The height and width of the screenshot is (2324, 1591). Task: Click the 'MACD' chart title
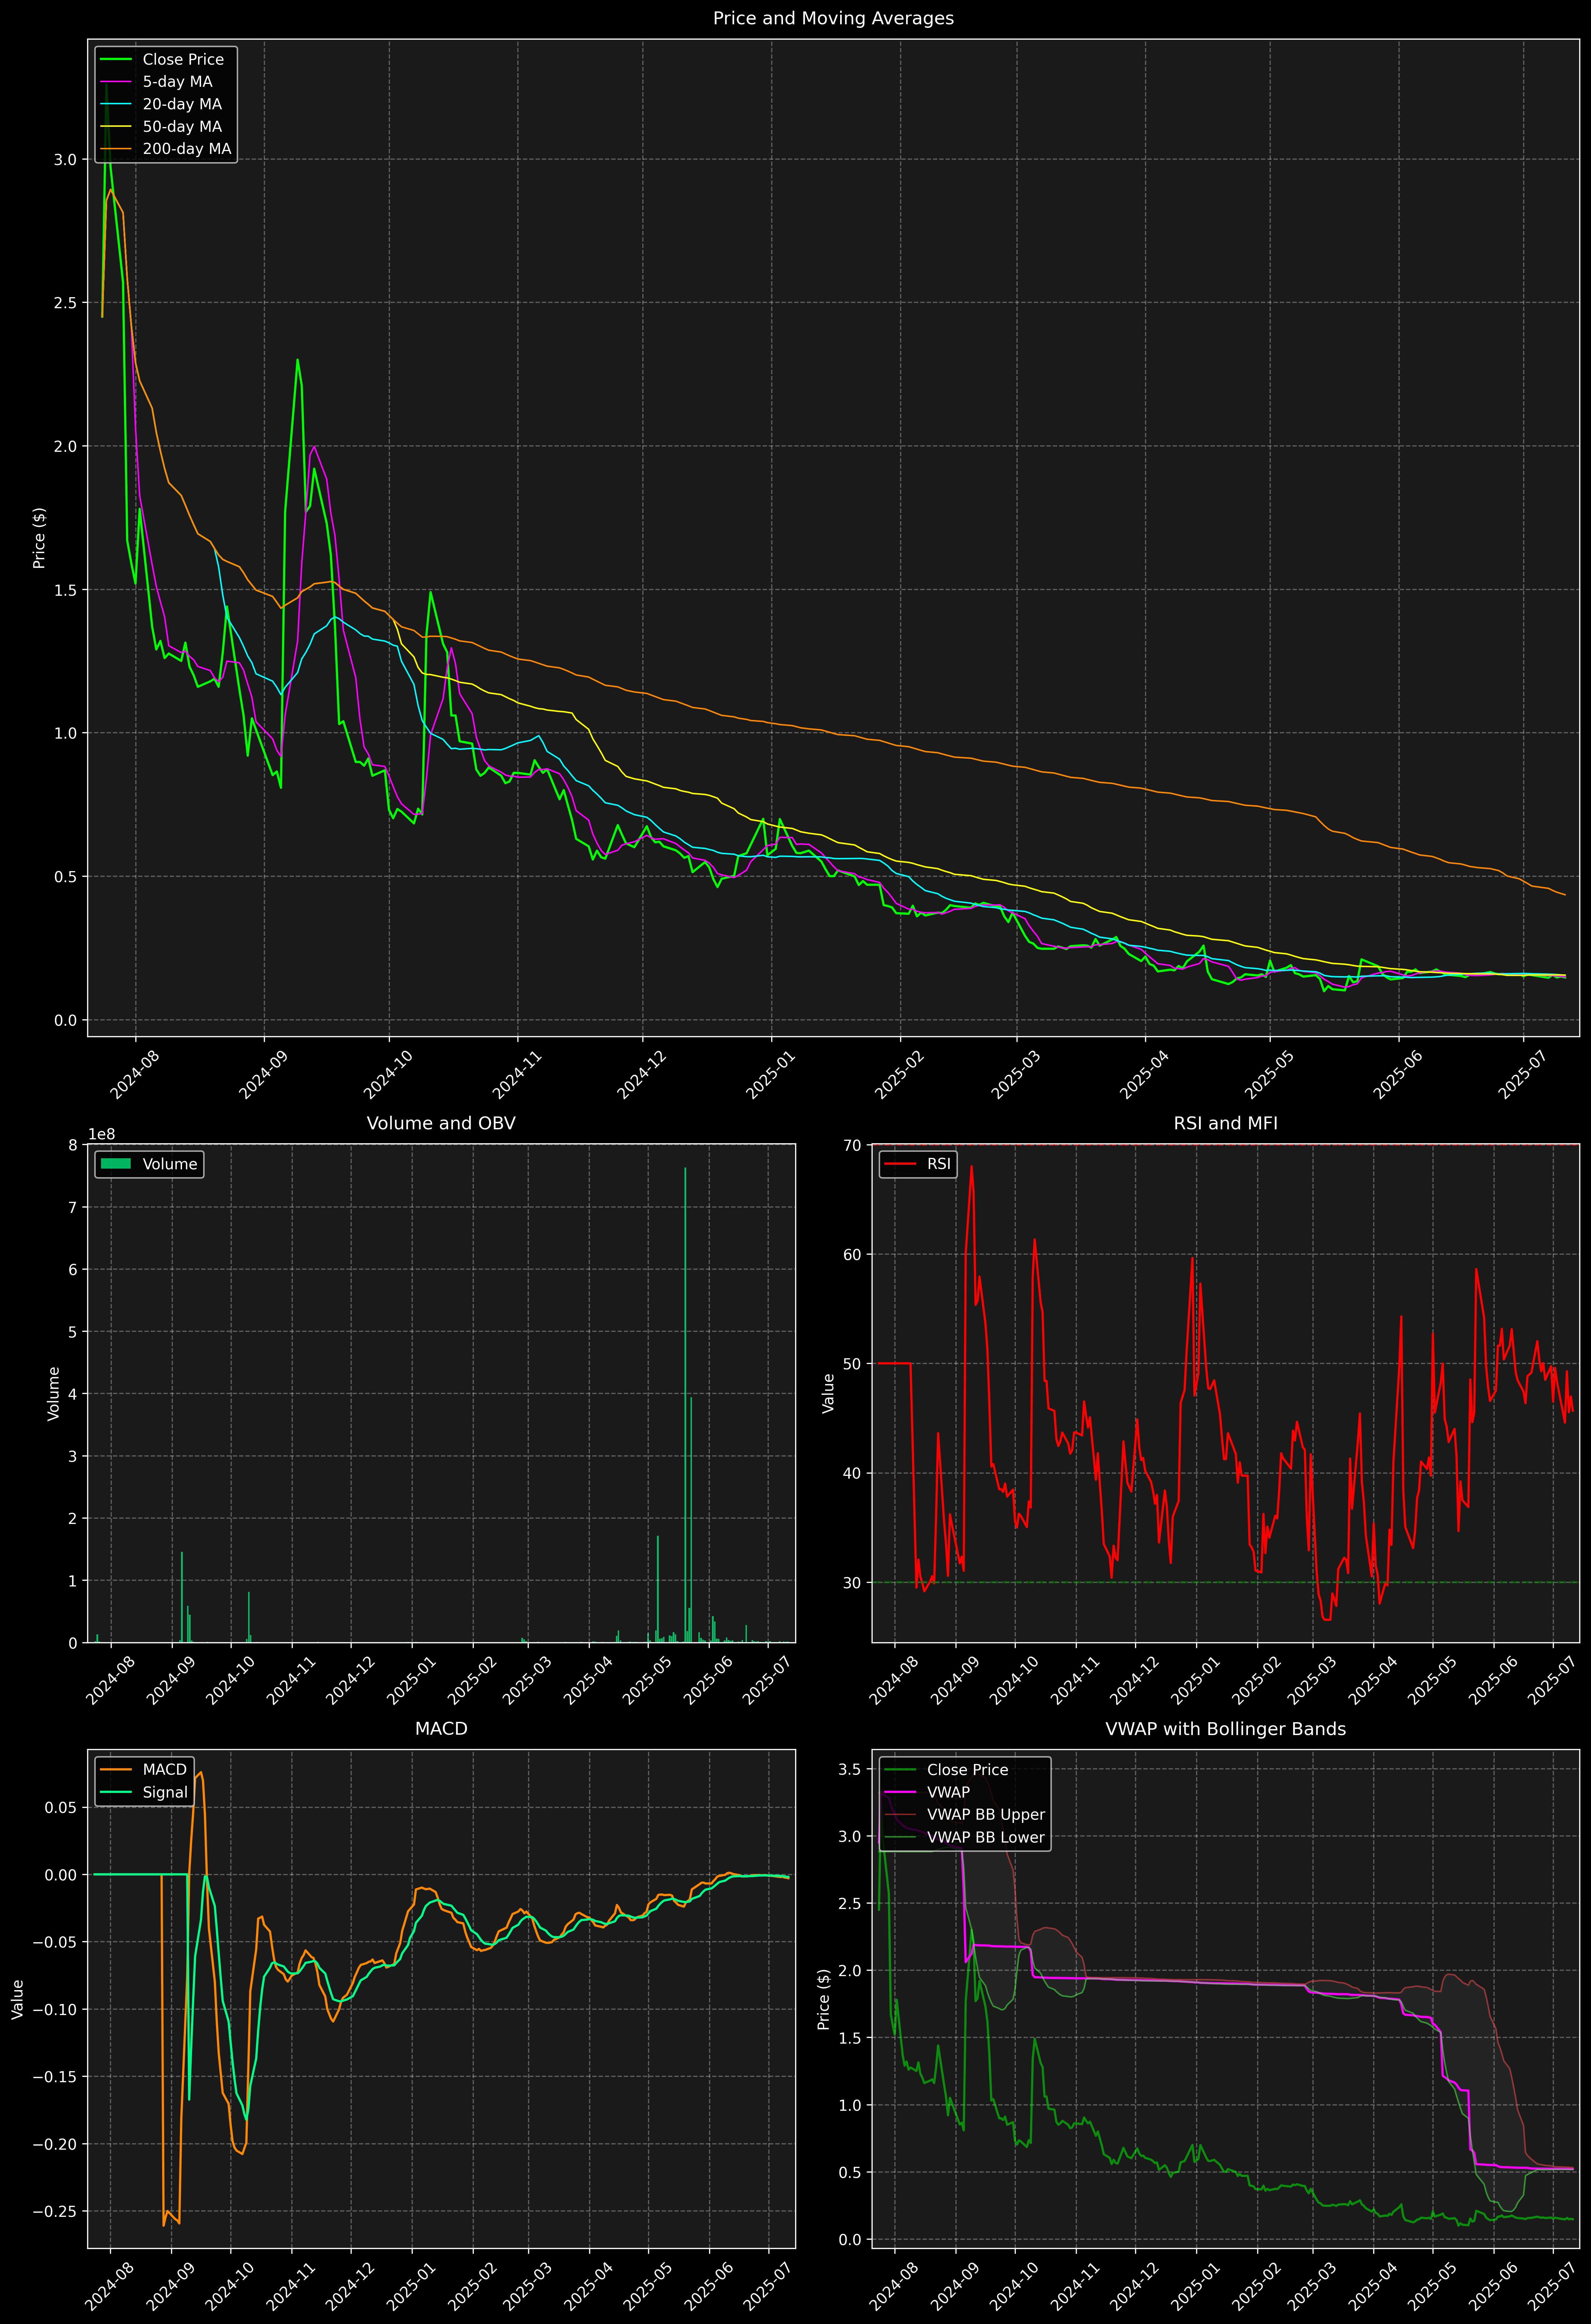click(x=441, y=1729)
